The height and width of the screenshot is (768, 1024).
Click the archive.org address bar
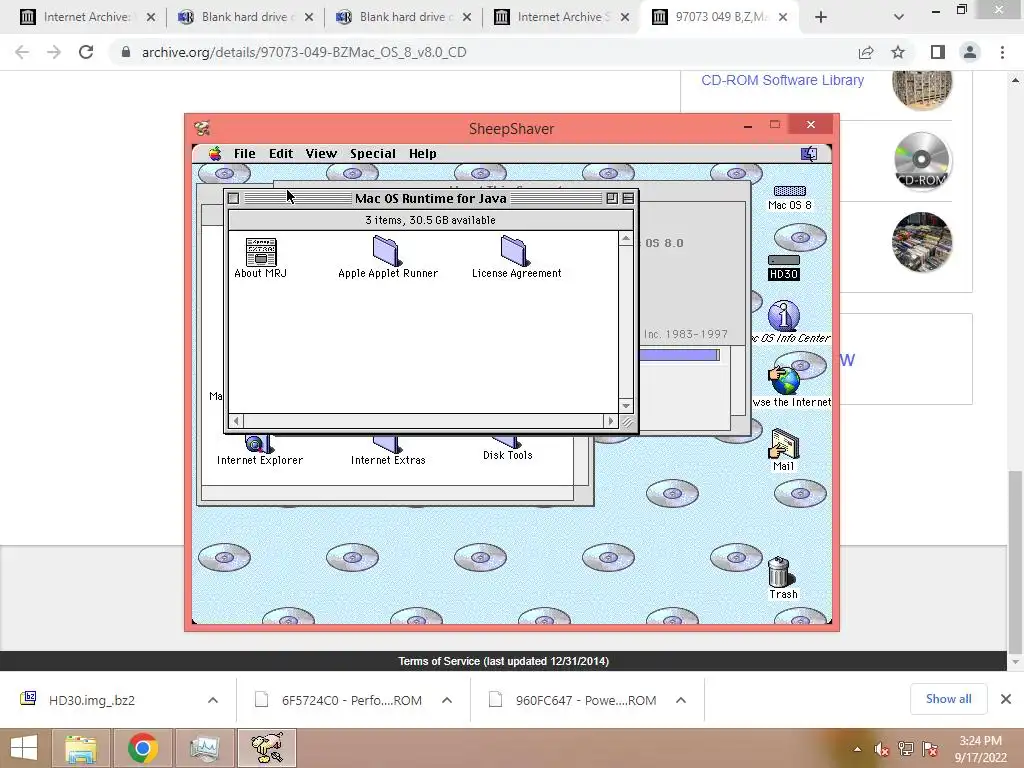click(483, 52)
